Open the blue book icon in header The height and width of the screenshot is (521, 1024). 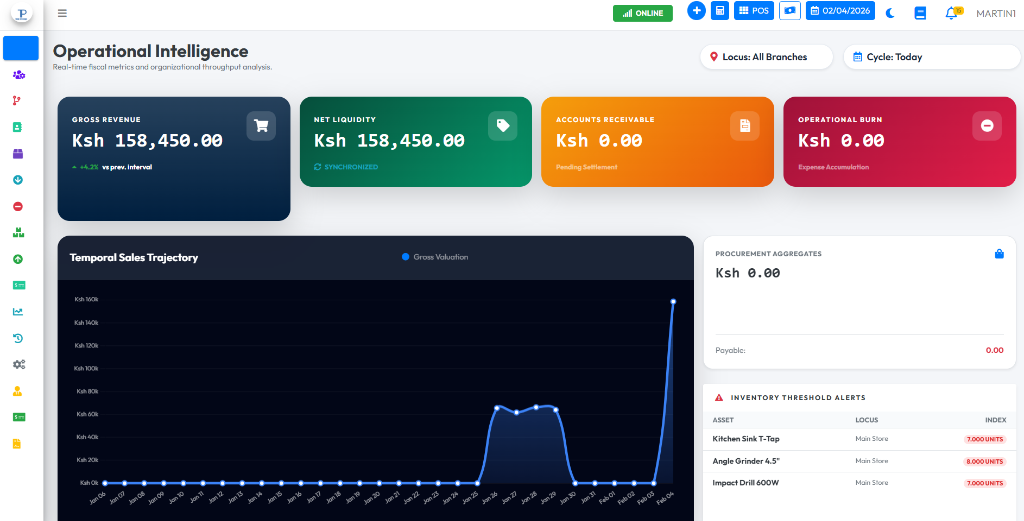pos(920,13)
